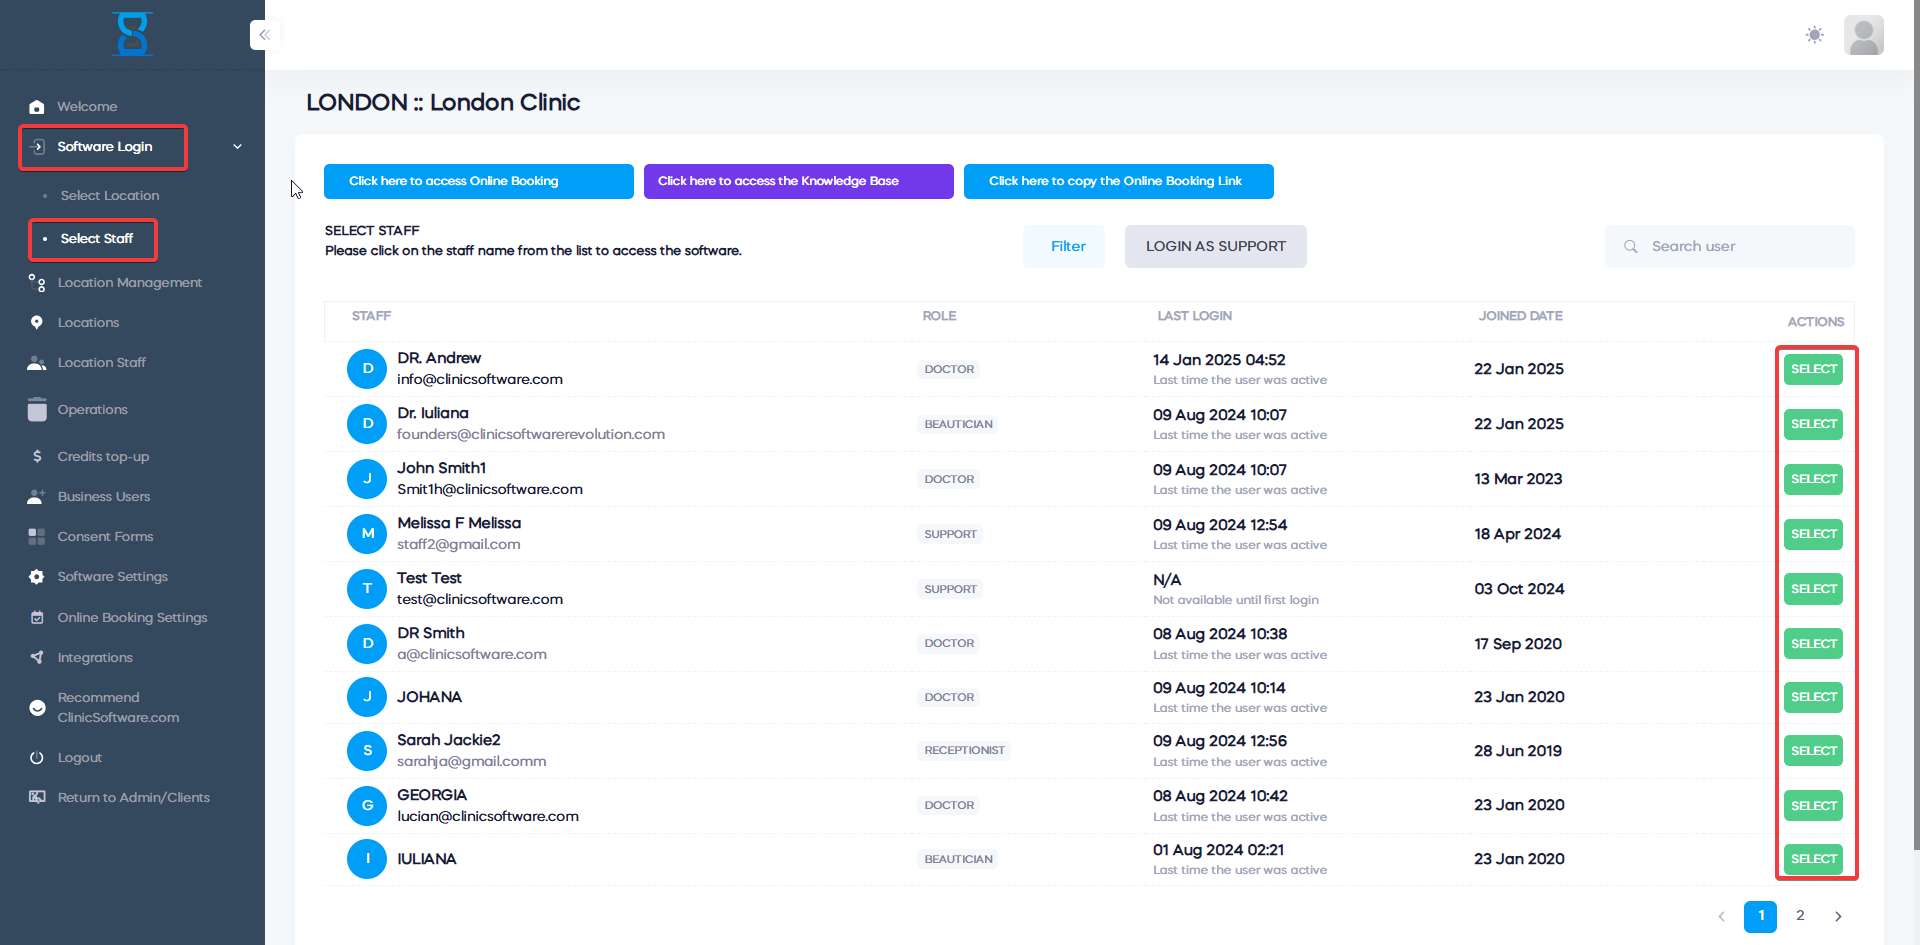Open Select Location submenu item
1920x945 pixels.
tap(109, 196)
